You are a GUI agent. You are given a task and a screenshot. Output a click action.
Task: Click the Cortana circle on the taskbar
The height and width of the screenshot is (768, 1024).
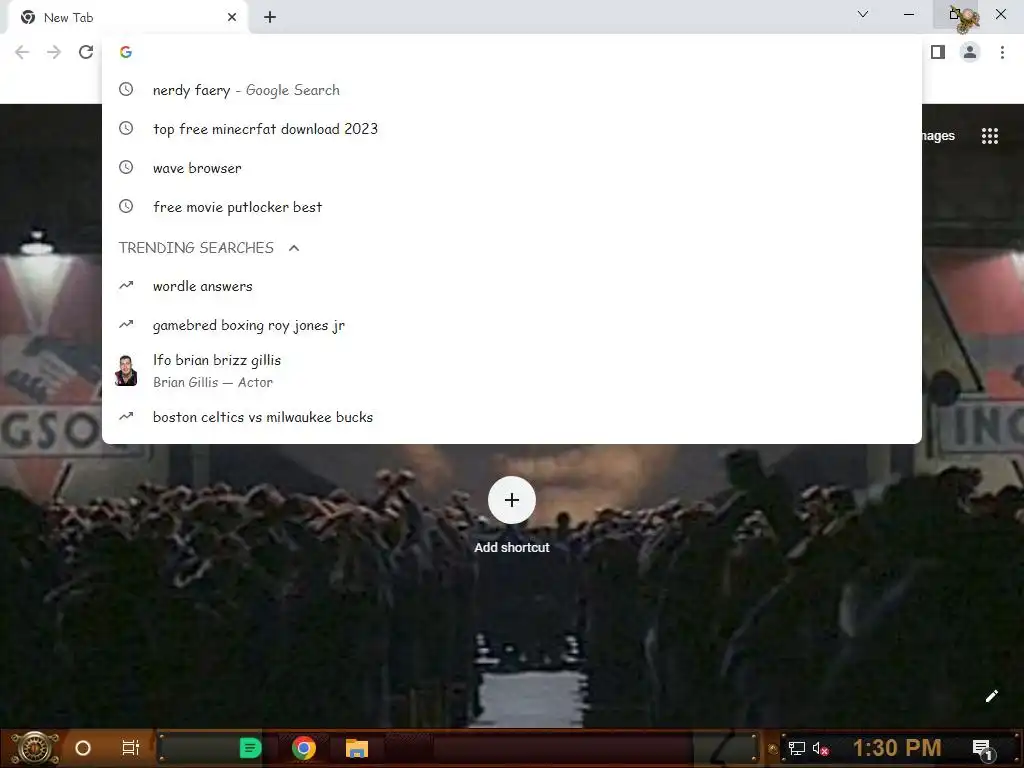tap(83, 748)
